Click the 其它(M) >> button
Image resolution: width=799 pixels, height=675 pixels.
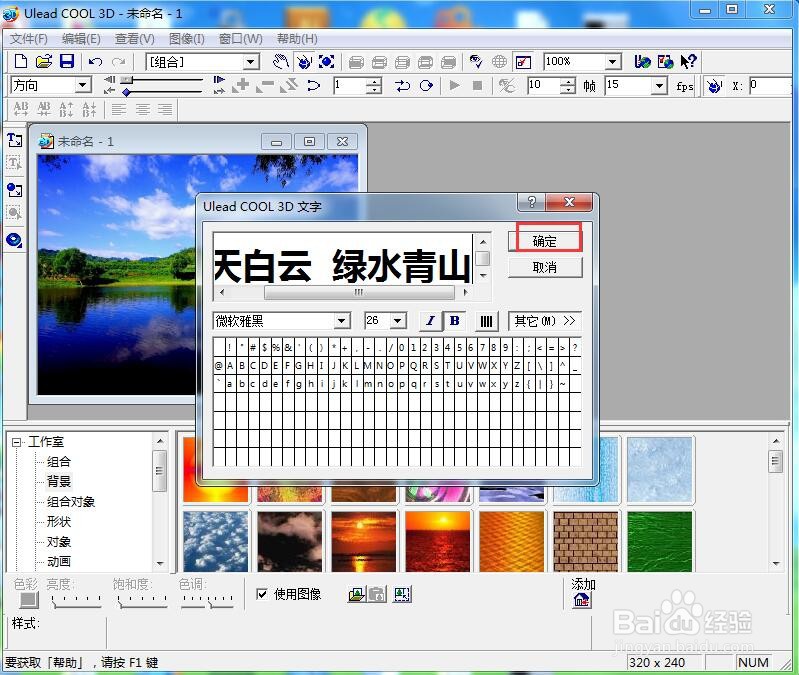545,321
